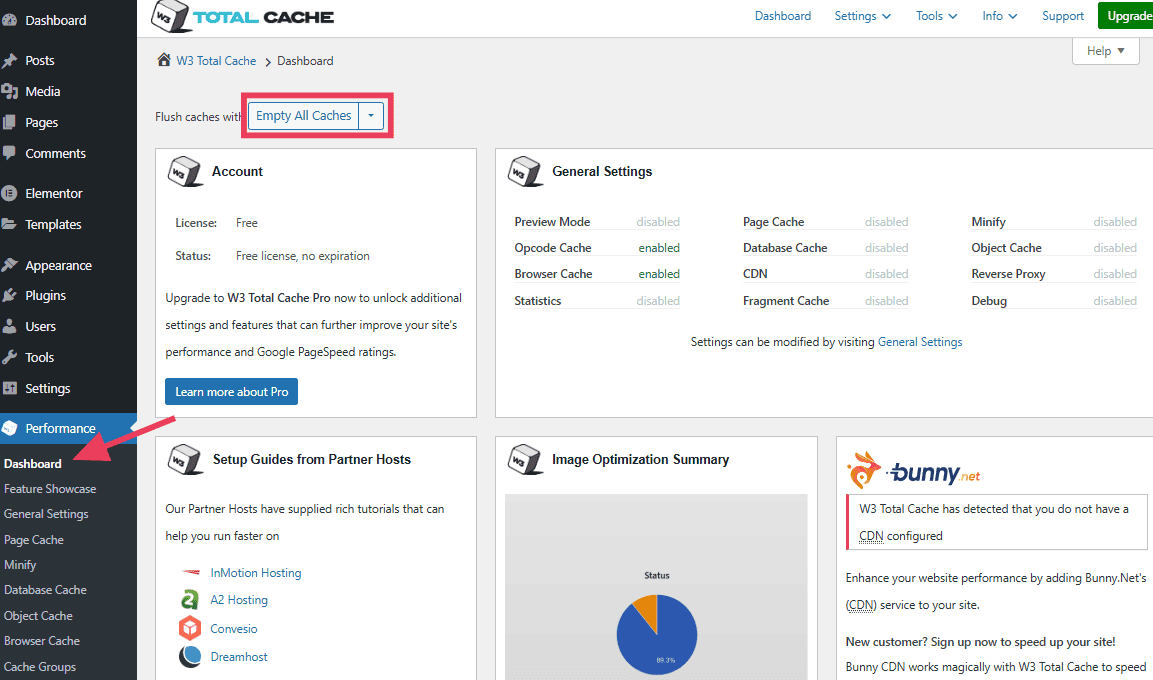Screen dimensions: 1153x680
Task: Expand the Settings menu in plugin navigation
Action: tap(861, 15)
